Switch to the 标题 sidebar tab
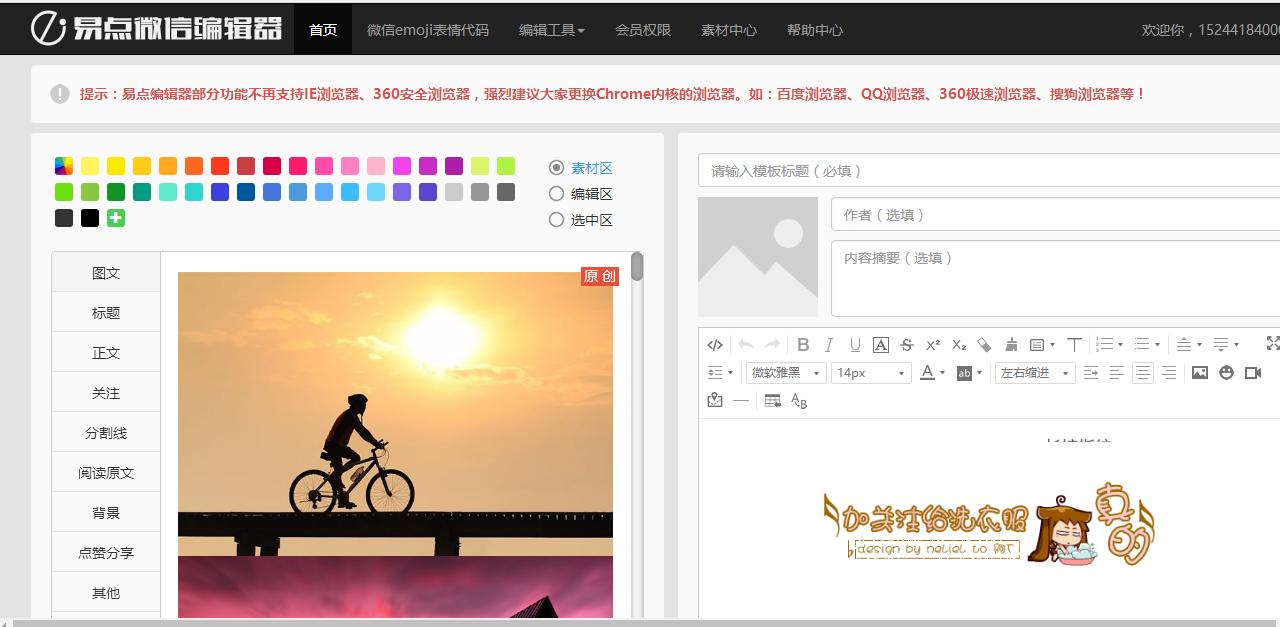1280x627 pixels. (x=105, y=311)
